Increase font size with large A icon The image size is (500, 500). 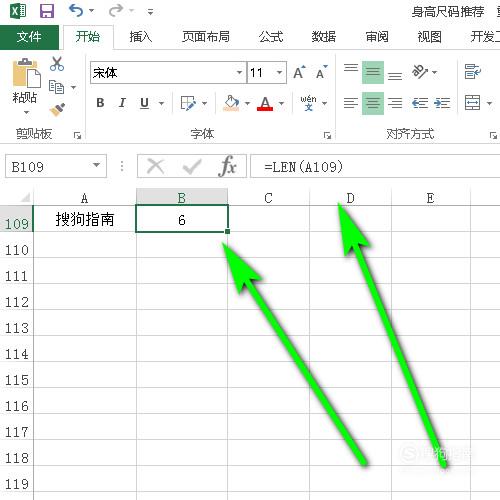[299, 72]
